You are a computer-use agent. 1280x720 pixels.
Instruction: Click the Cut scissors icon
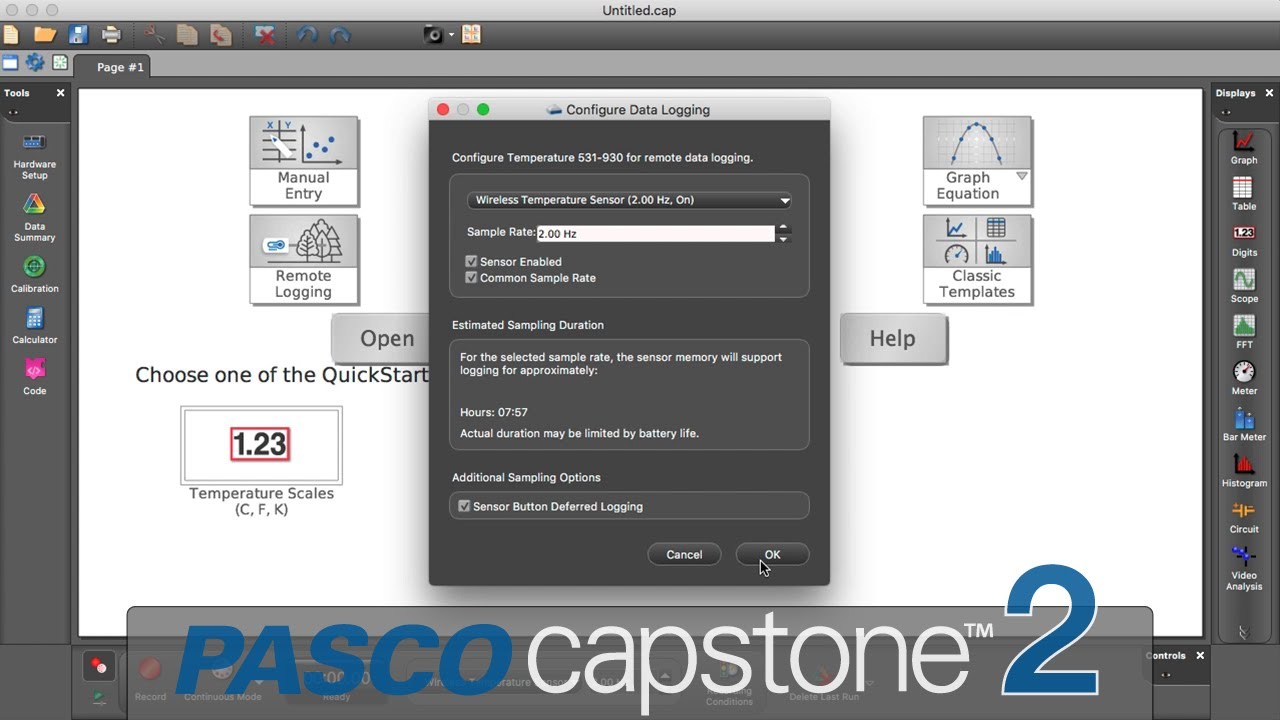154,34
